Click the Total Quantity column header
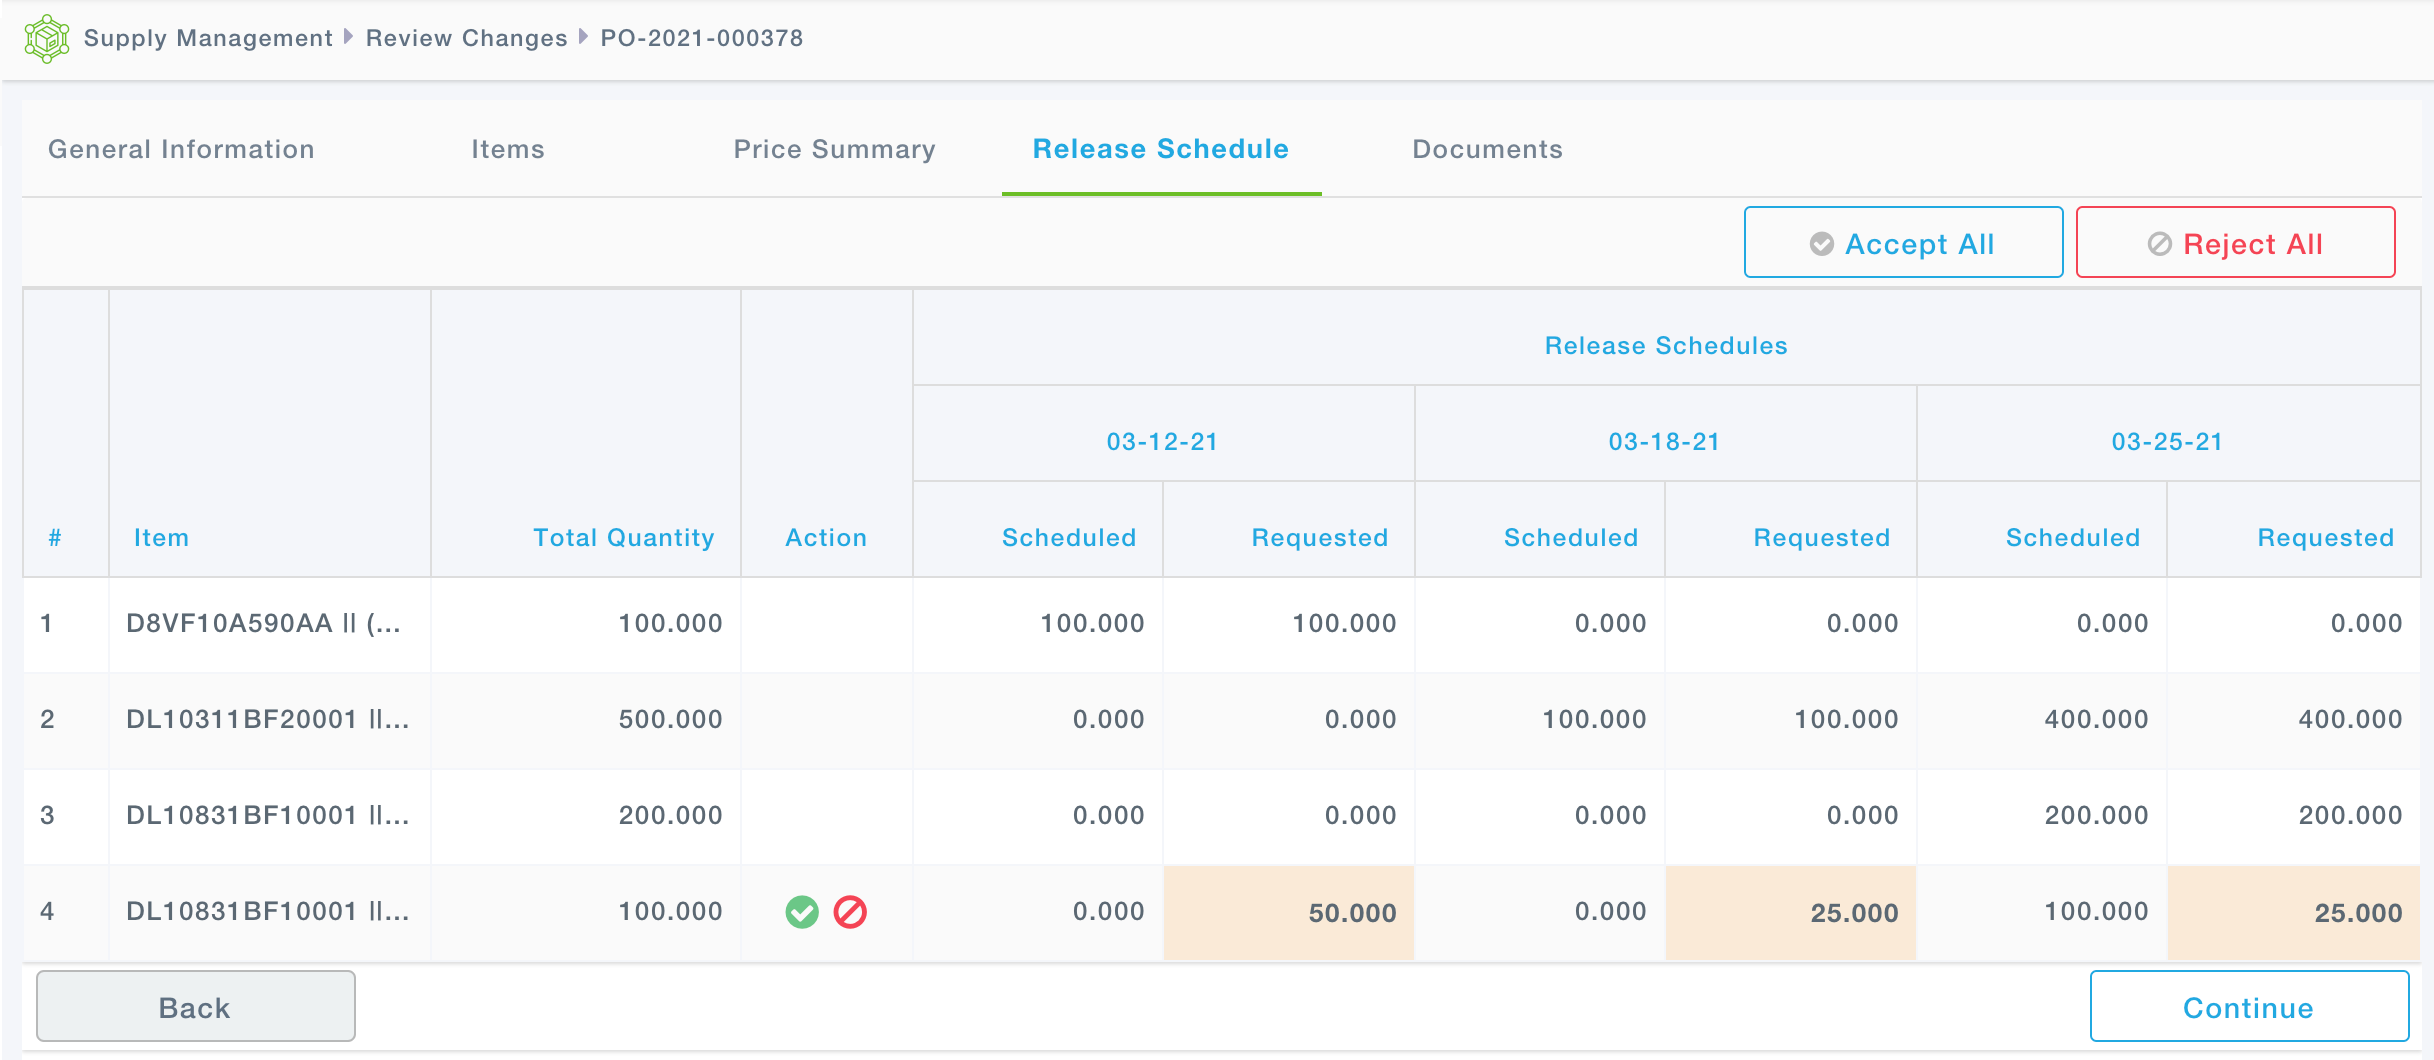Viewport: 2434px width, 1060px height. tap(623, 538)
